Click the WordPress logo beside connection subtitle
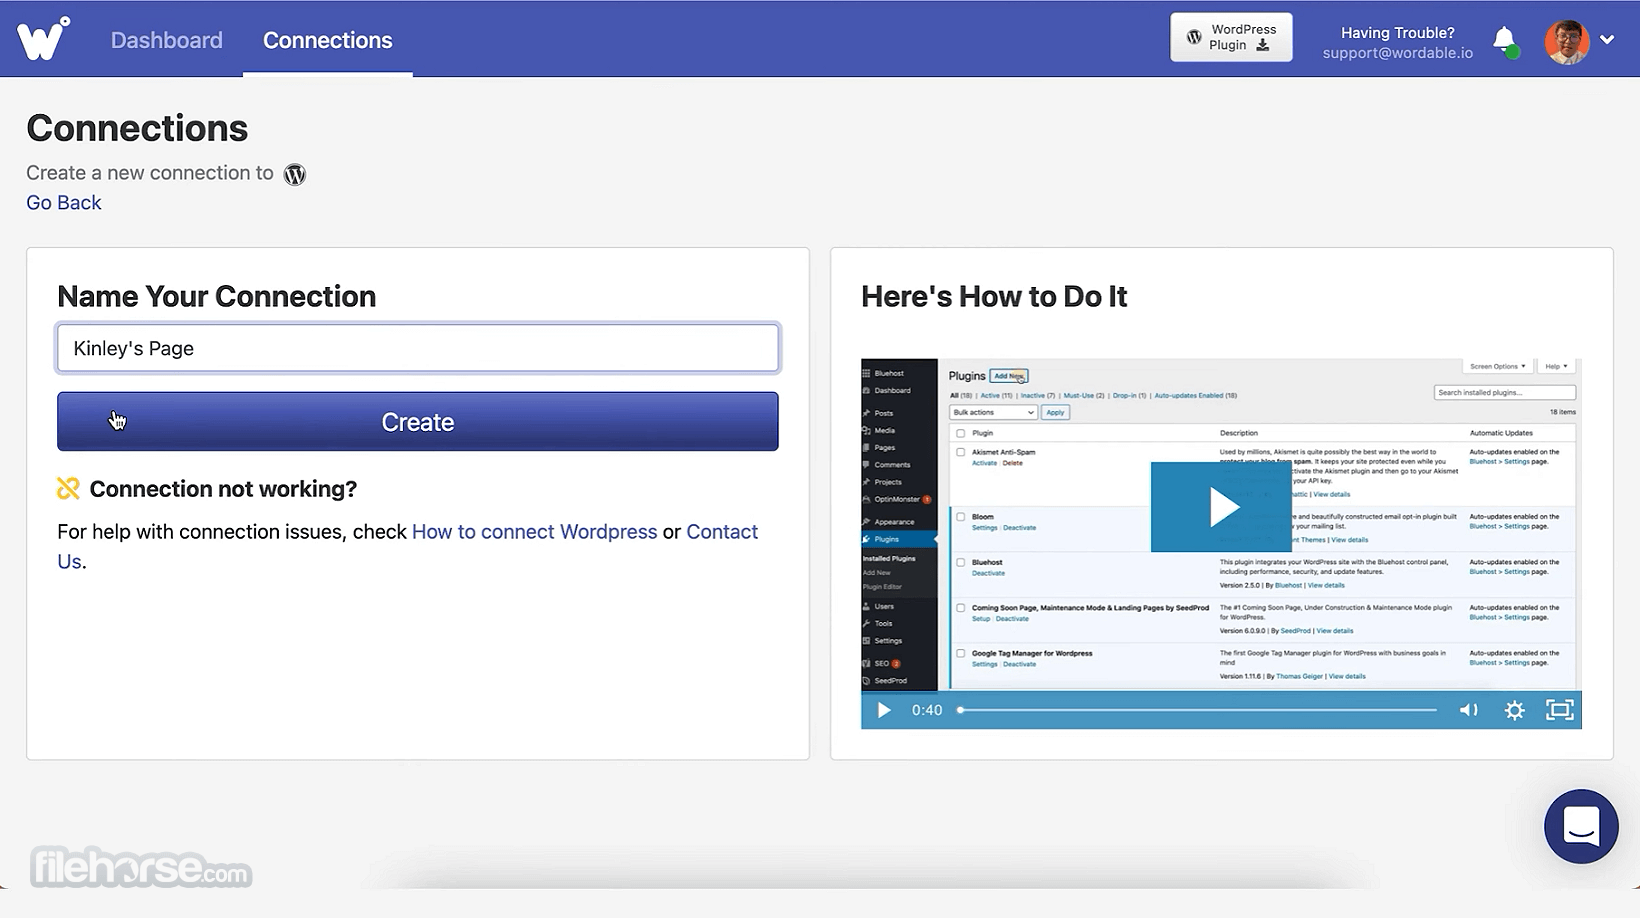This screenshot has height=918, width=1640. [x=294, y=174]
